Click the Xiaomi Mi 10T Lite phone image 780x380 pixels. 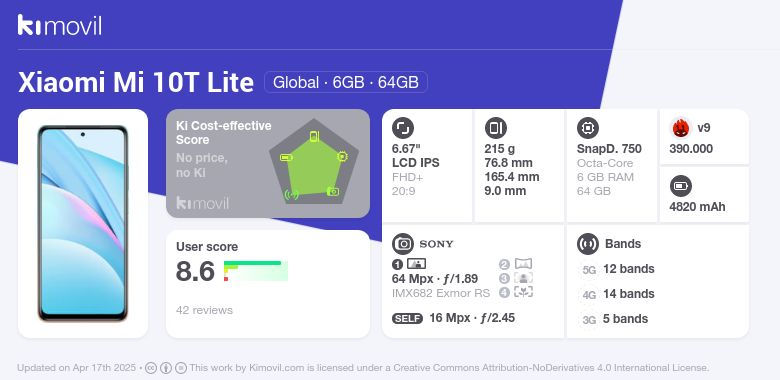coord(83,223)
